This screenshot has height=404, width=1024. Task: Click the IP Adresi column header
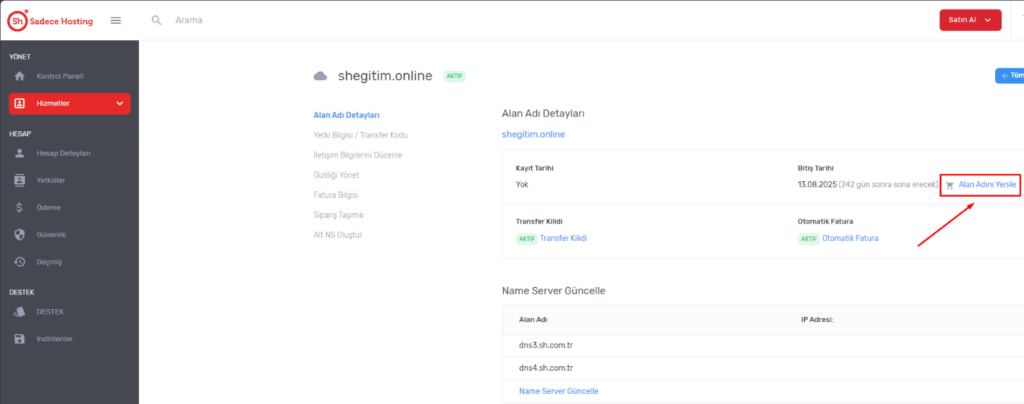click(x=818, y=320)
